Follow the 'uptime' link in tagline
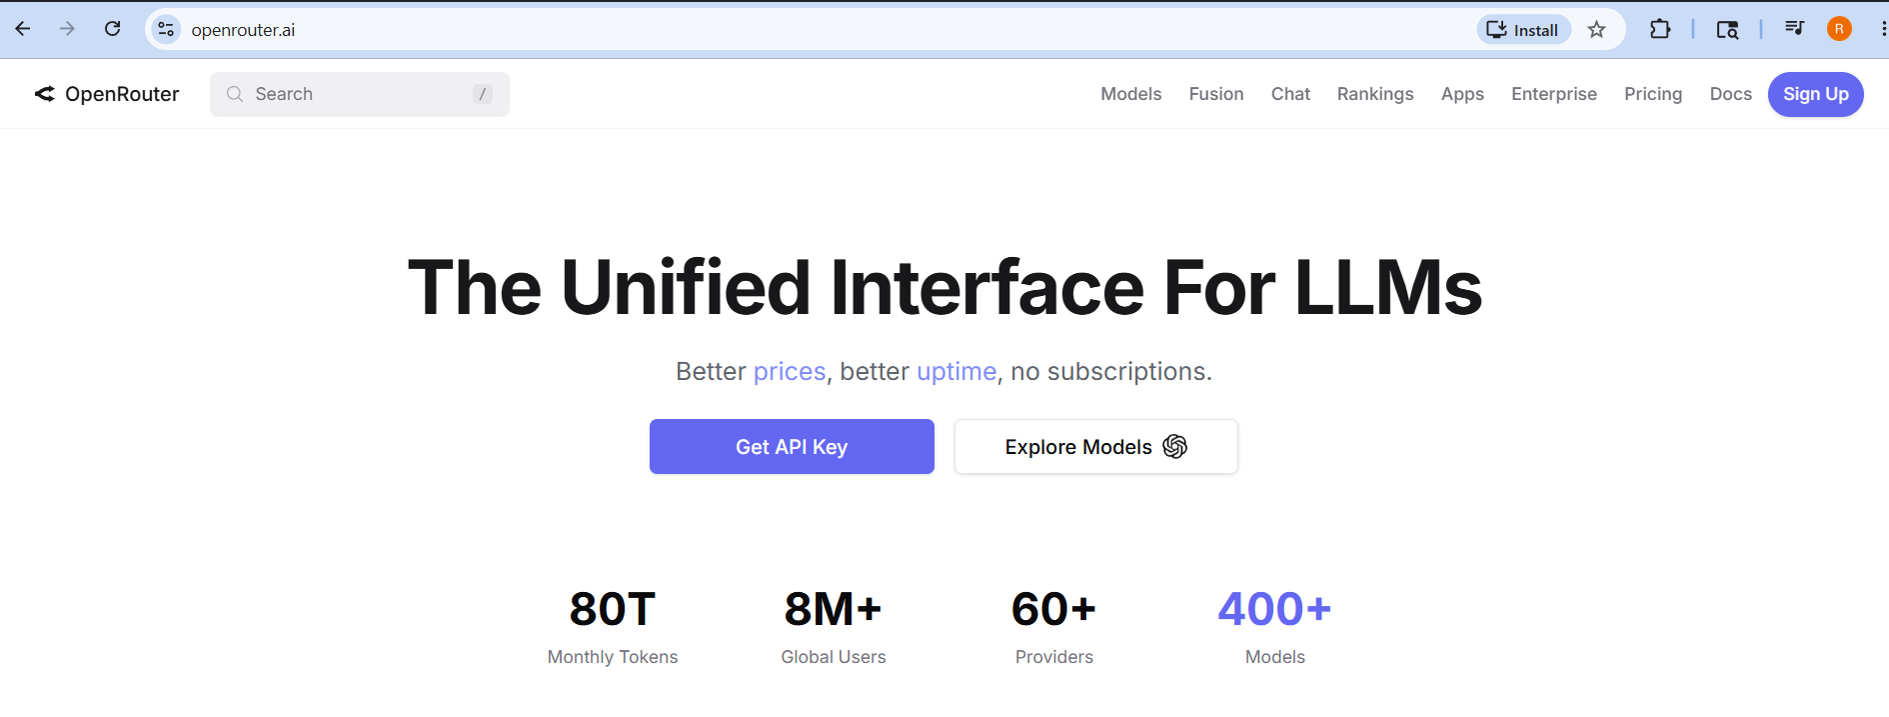1889x717 pixels. (x=956, y=372)
